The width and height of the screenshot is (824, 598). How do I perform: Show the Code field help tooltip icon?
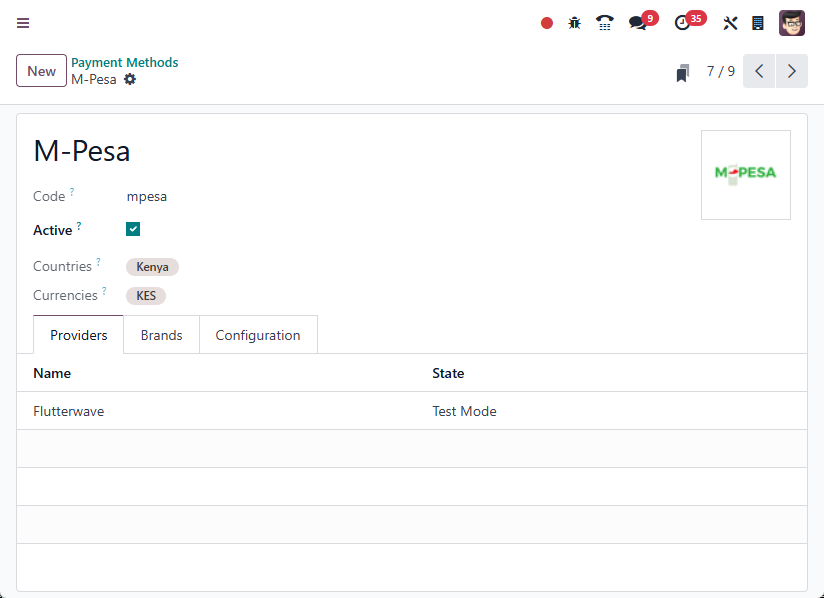[72, 192]
